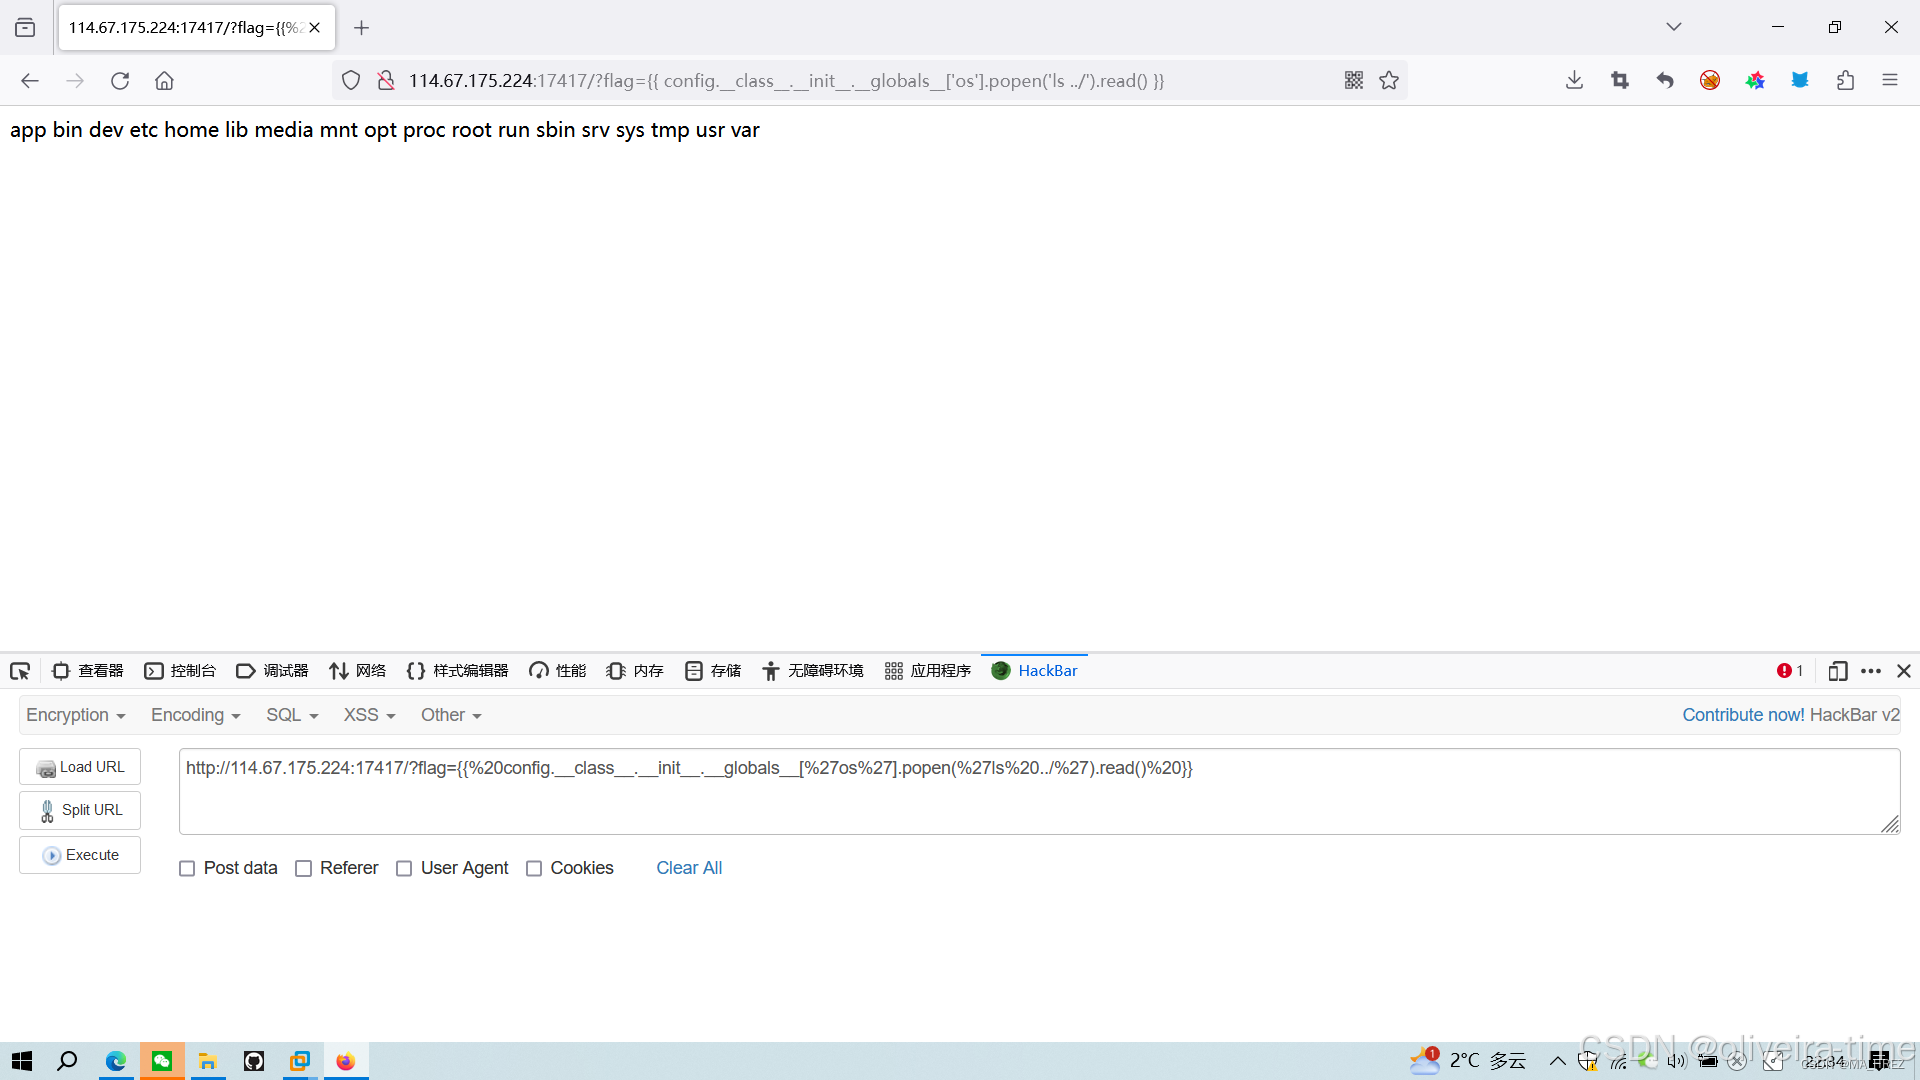Select the element picker in devtools

(x=20, y=670)
